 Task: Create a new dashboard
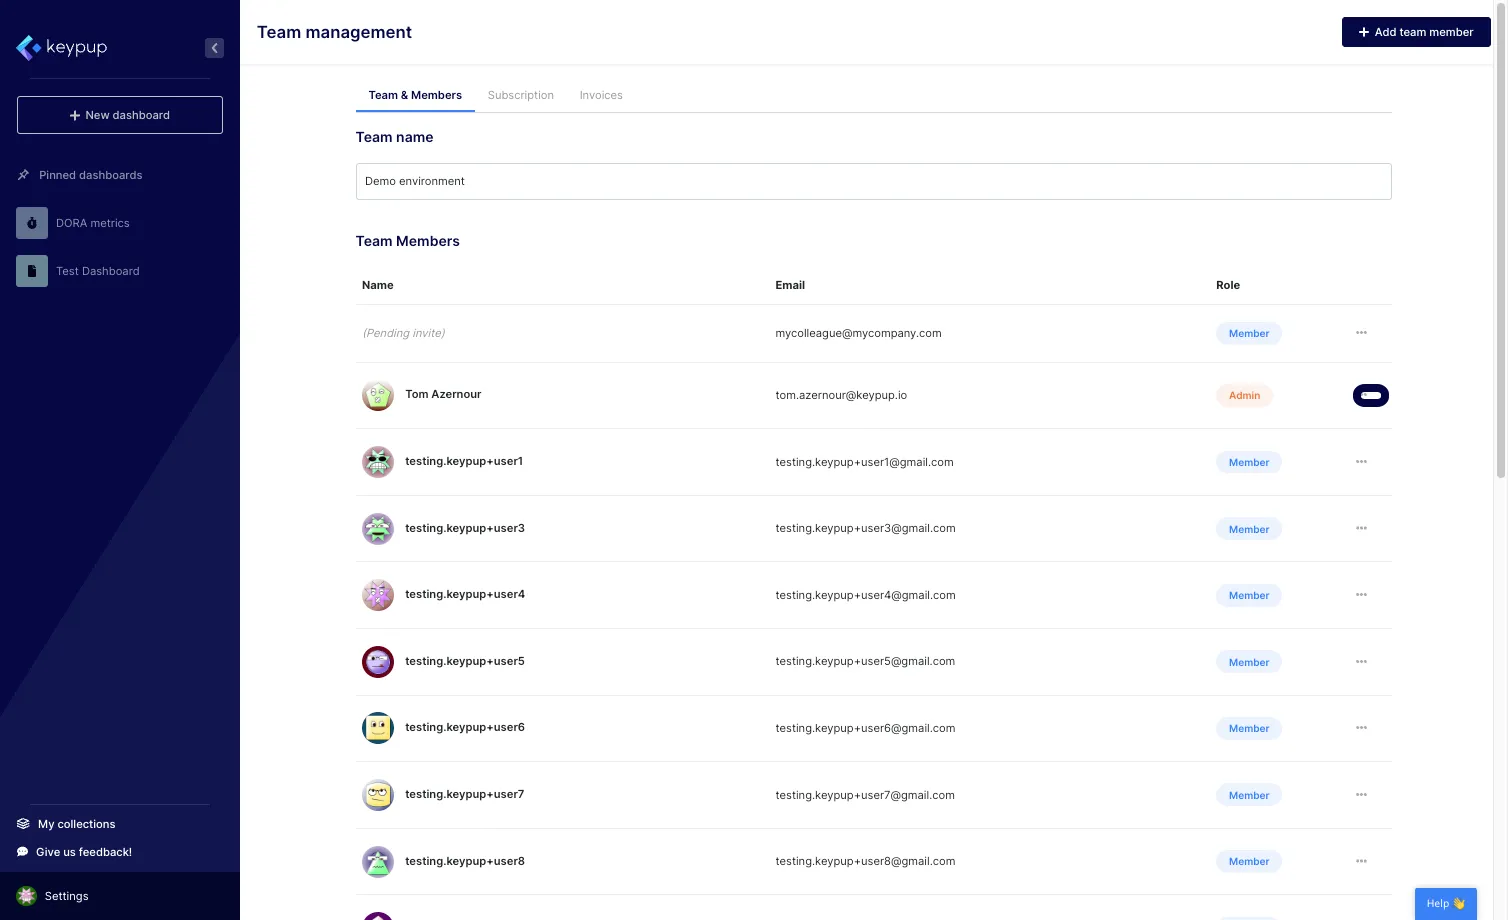point(119,114)
